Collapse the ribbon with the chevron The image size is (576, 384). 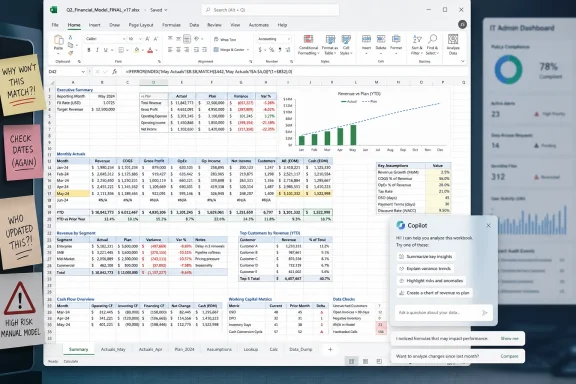click(x=462, y=61)
